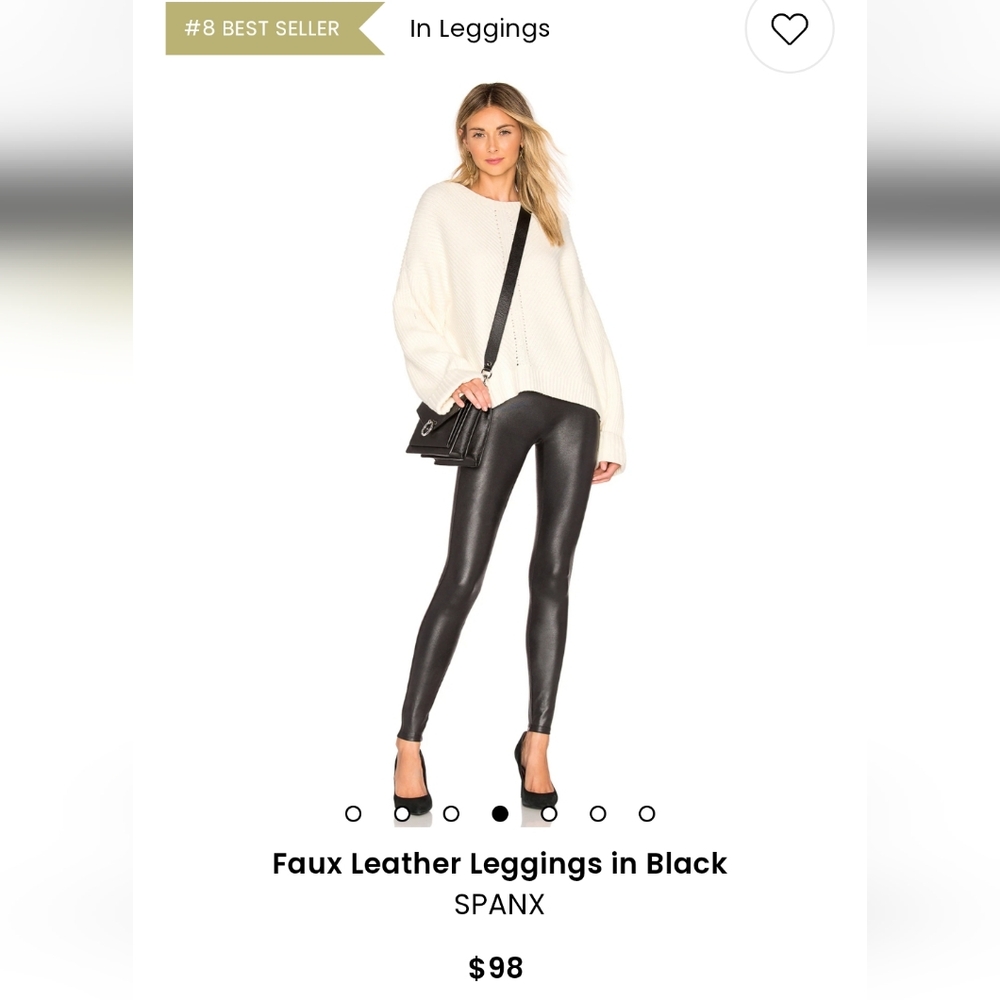Jump to the last carousel dot

(647, 814)
